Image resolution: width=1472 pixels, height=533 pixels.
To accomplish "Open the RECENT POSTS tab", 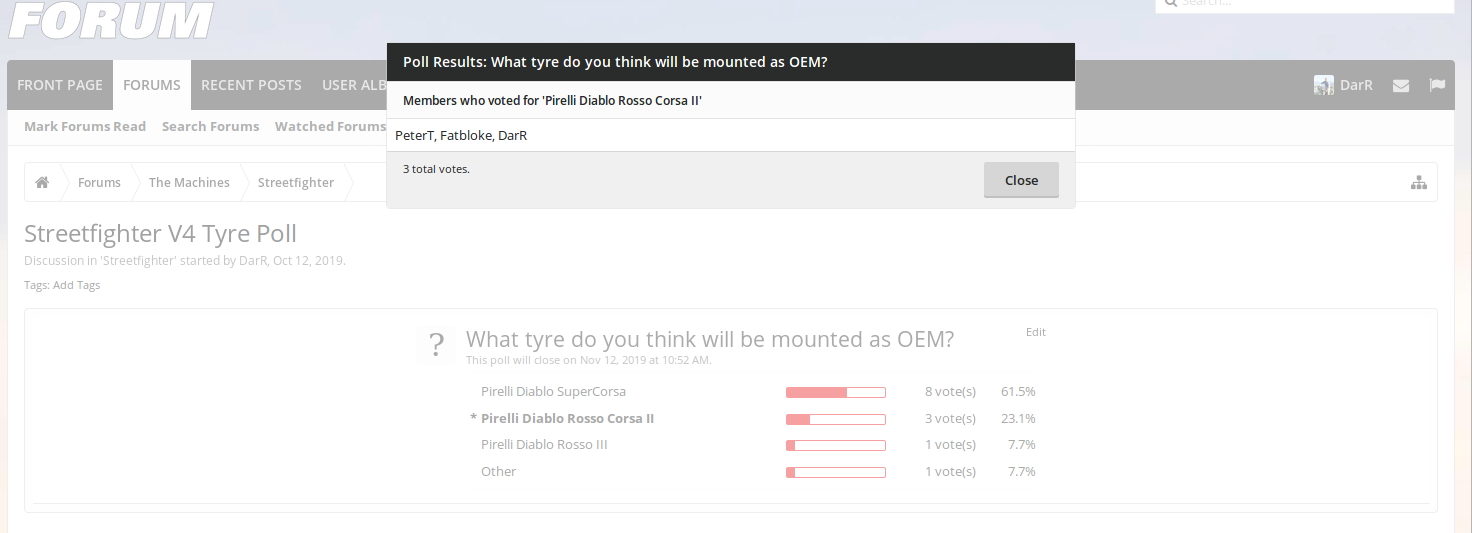I will pyautogui.click(x=251, y=85).
